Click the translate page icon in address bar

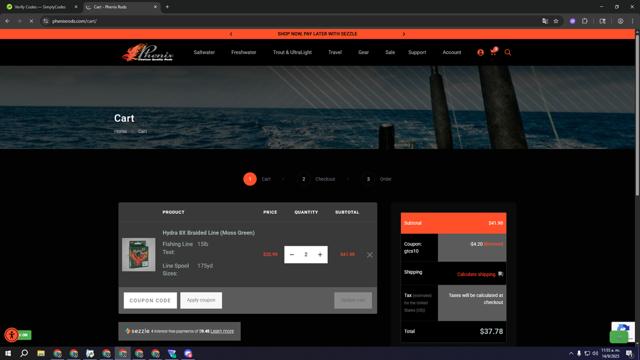tap(545, 21)
